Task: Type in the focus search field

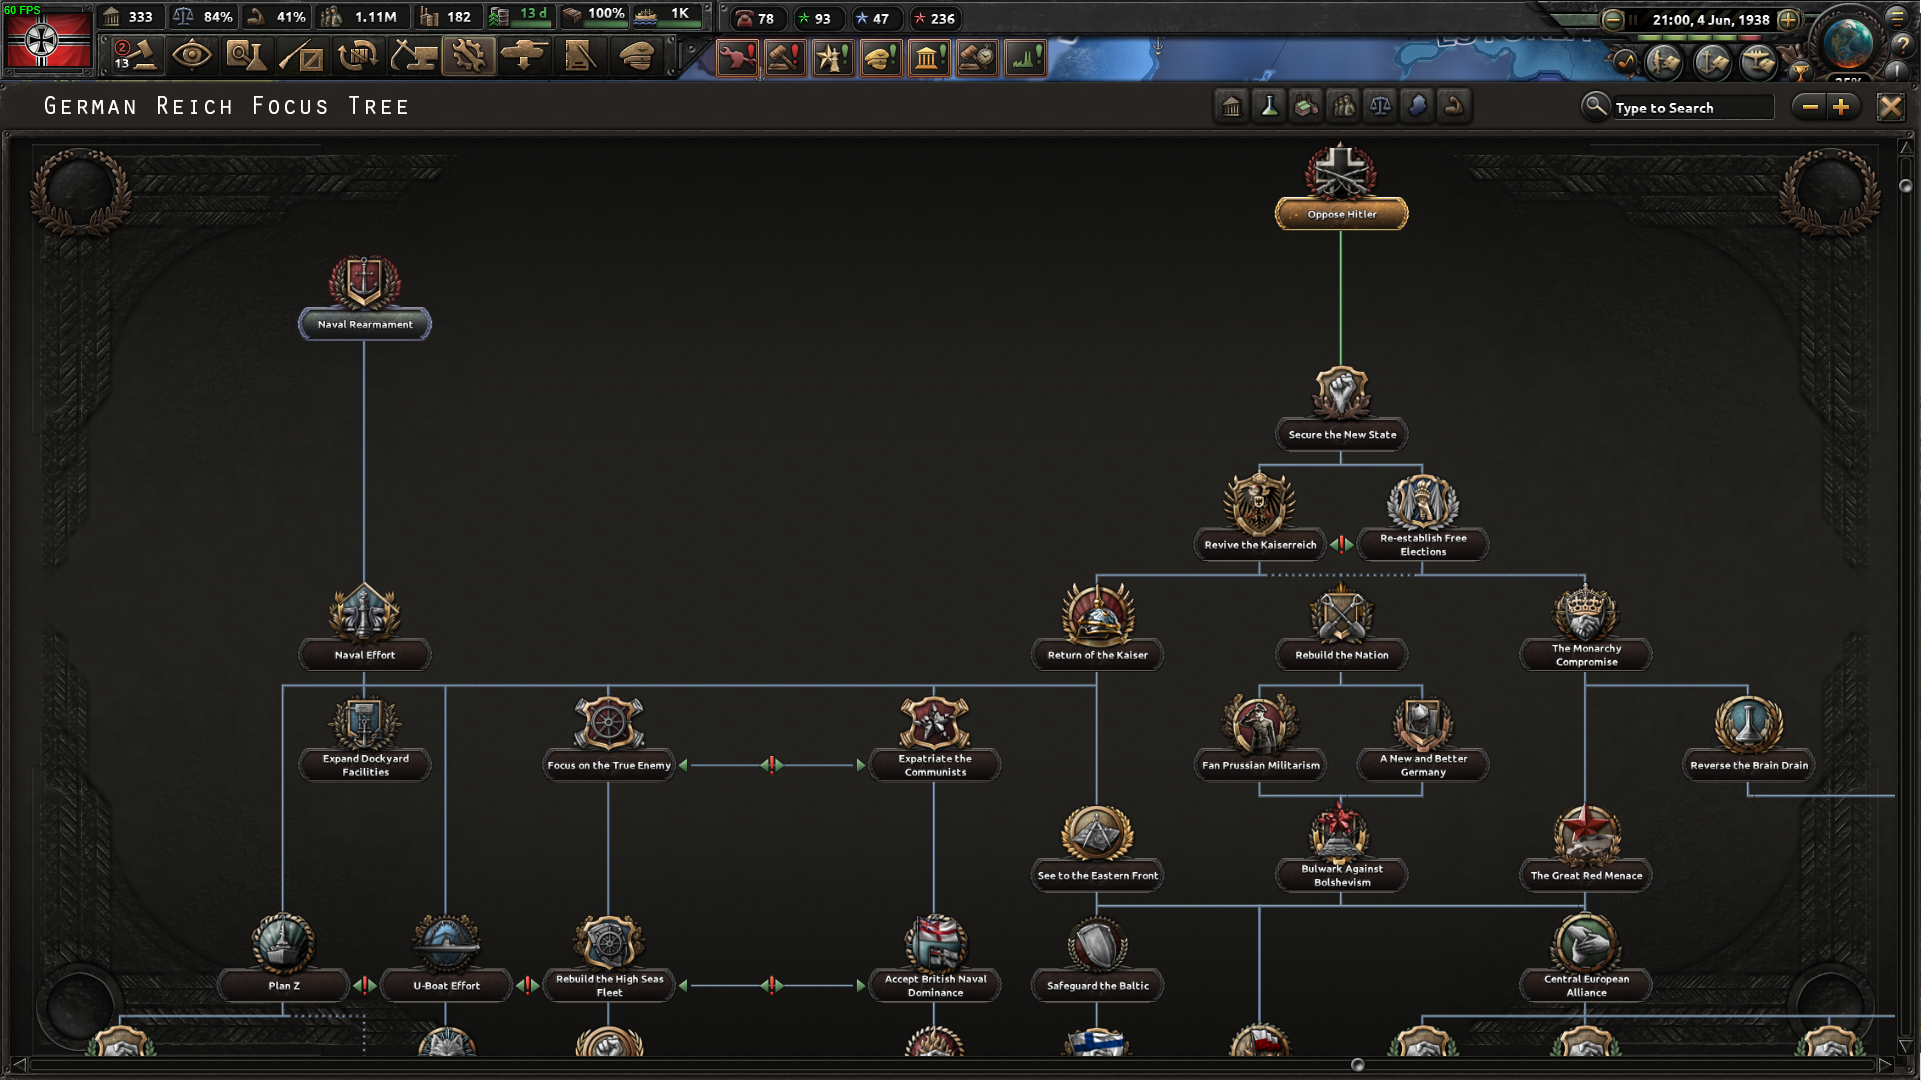Action: coord(1693,107)
